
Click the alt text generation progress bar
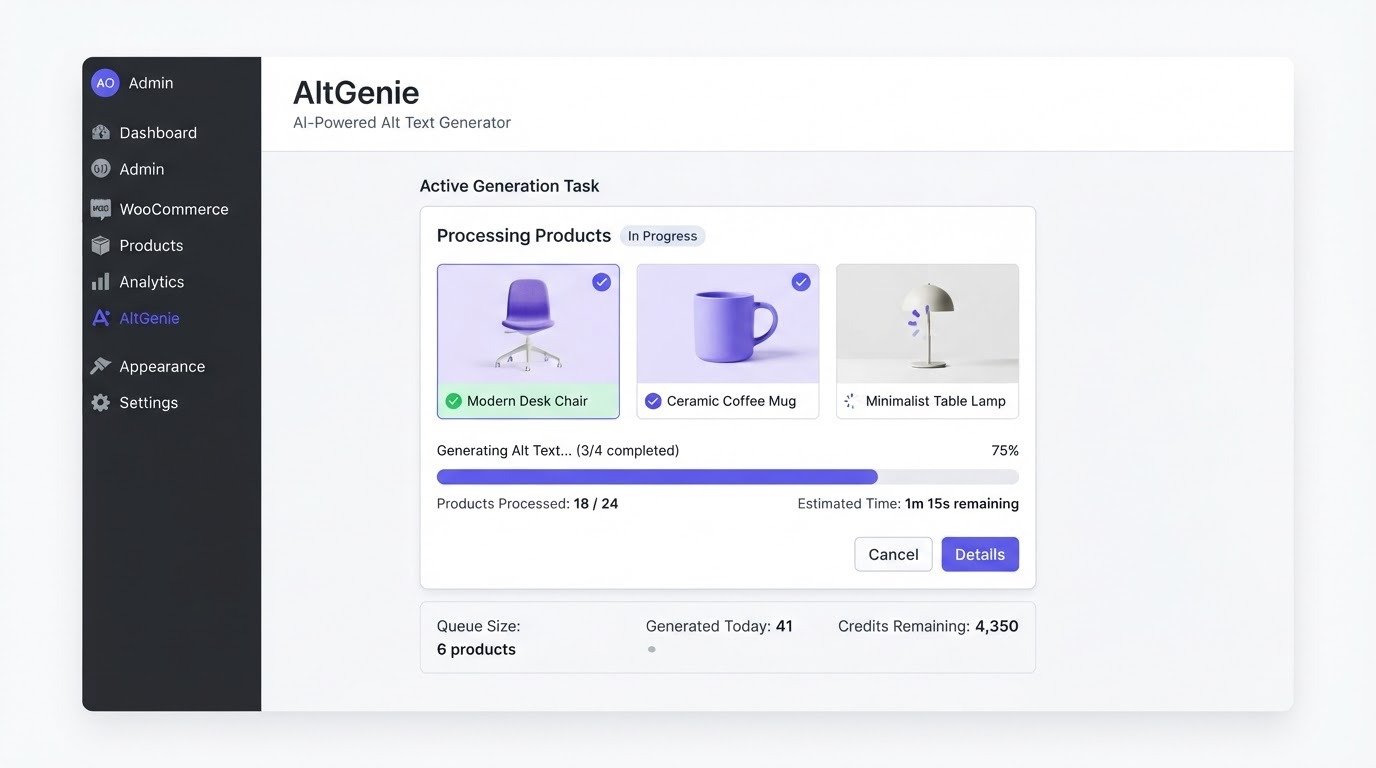728,477
